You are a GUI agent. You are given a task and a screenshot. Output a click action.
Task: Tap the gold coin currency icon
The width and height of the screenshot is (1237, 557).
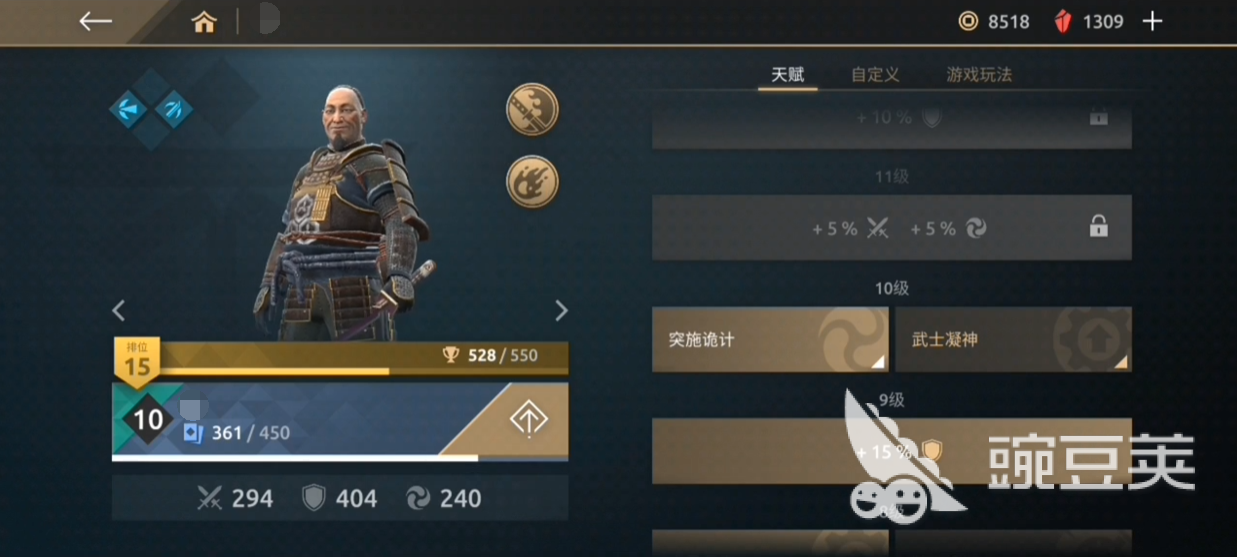coord(967,21)
